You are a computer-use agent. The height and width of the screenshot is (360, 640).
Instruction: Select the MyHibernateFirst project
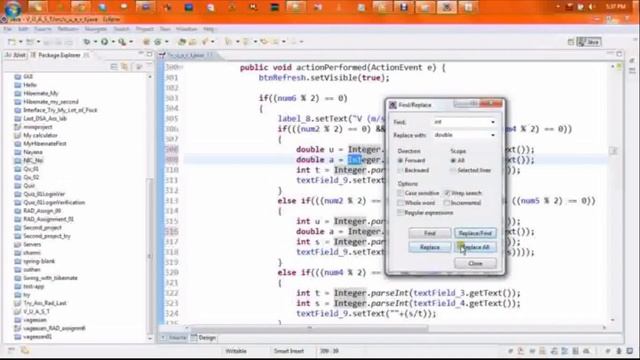44,144
